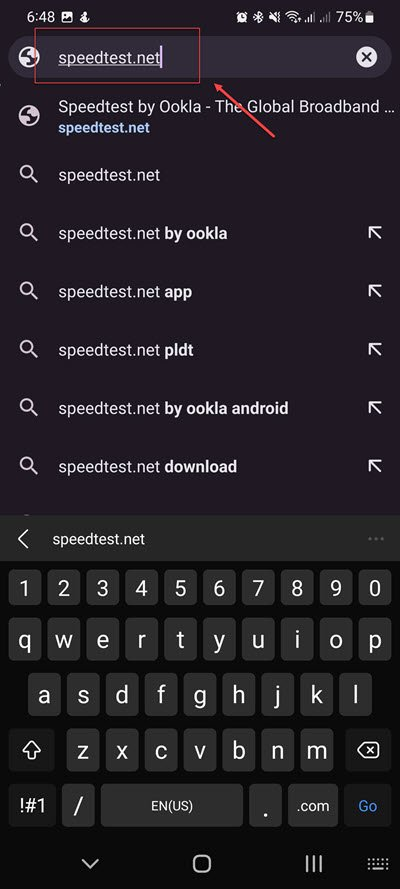Tap the globe icon beside the URL field
The height and width of the screenshot is (889, 400).
(x=29, y=57)
